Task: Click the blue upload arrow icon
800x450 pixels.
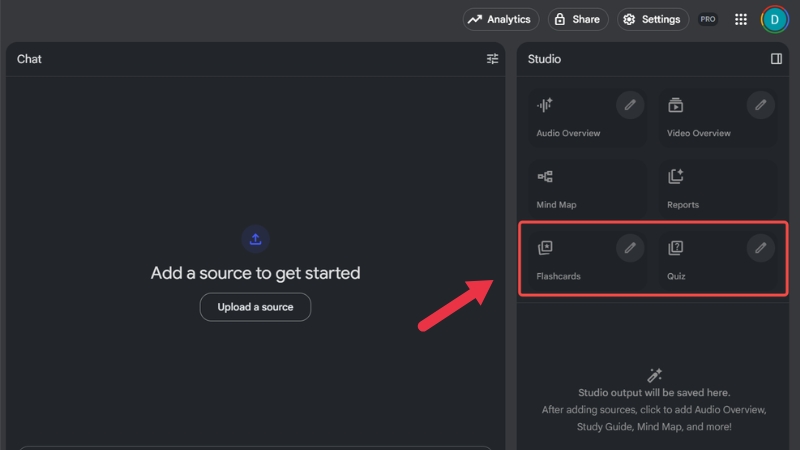Action: (x=255, y=239)
